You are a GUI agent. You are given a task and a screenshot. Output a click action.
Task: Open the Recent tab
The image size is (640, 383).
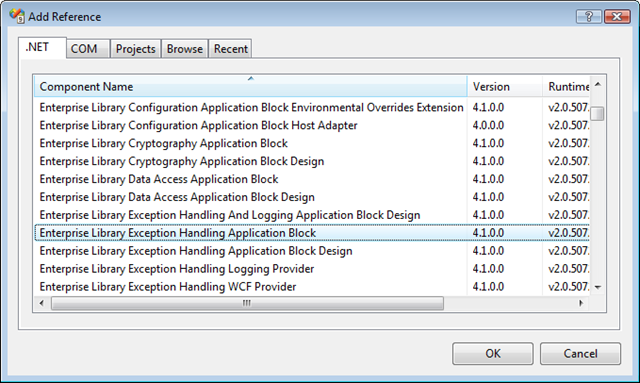pos(231,49)
